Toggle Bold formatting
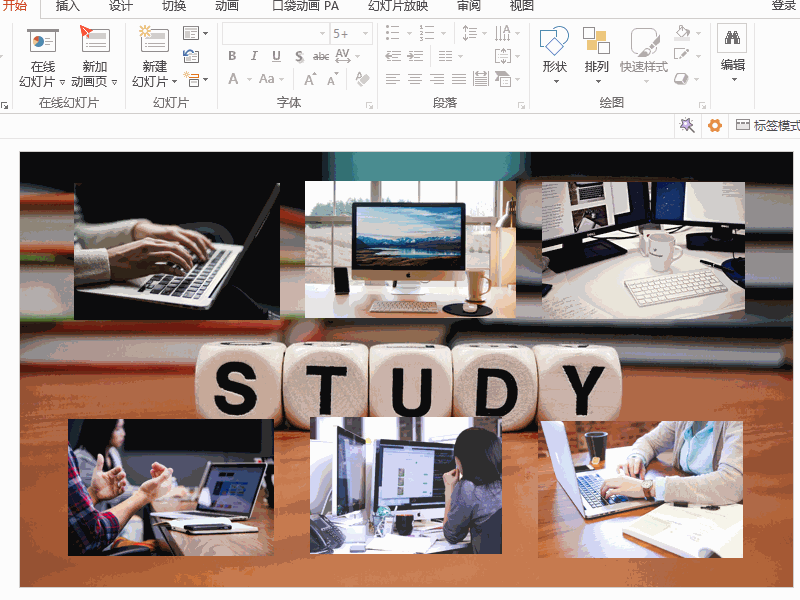The image size is (800, 600). (232, 56)
